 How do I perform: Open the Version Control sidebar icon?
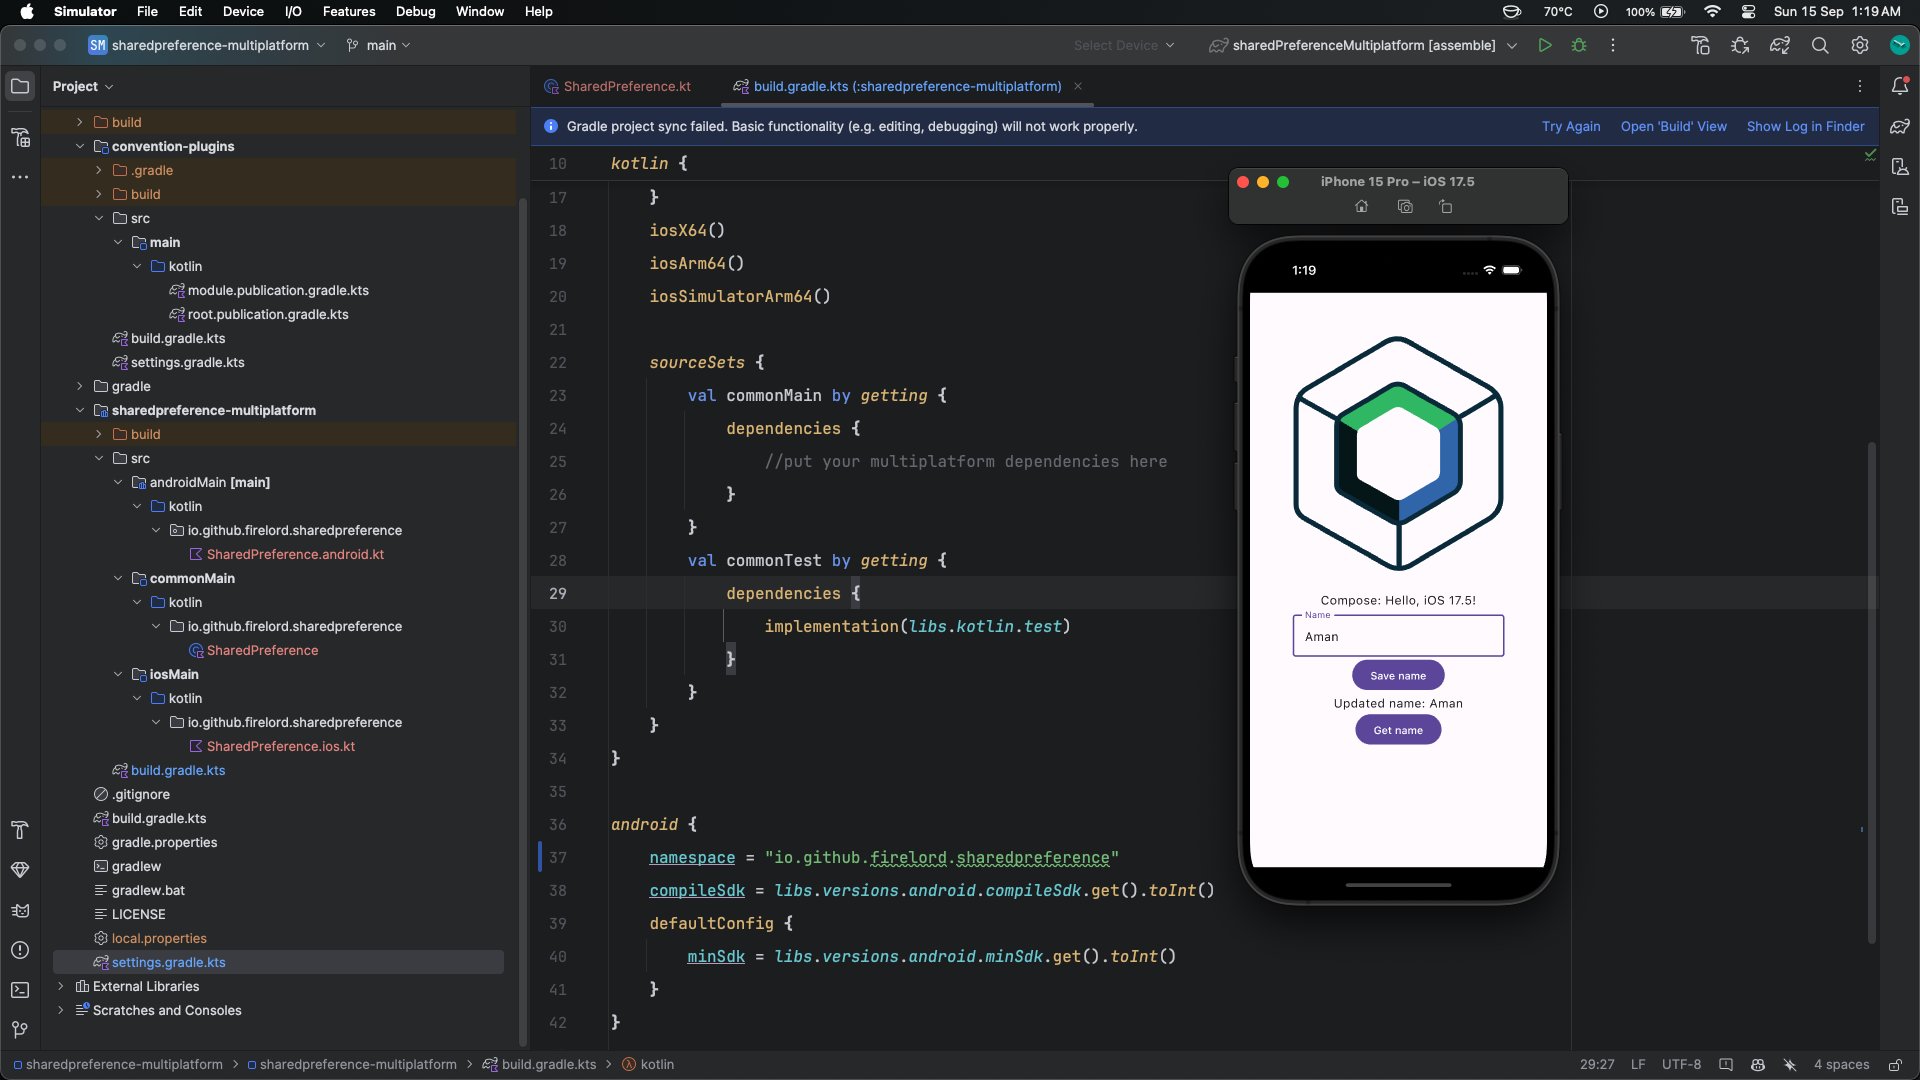20,1030
